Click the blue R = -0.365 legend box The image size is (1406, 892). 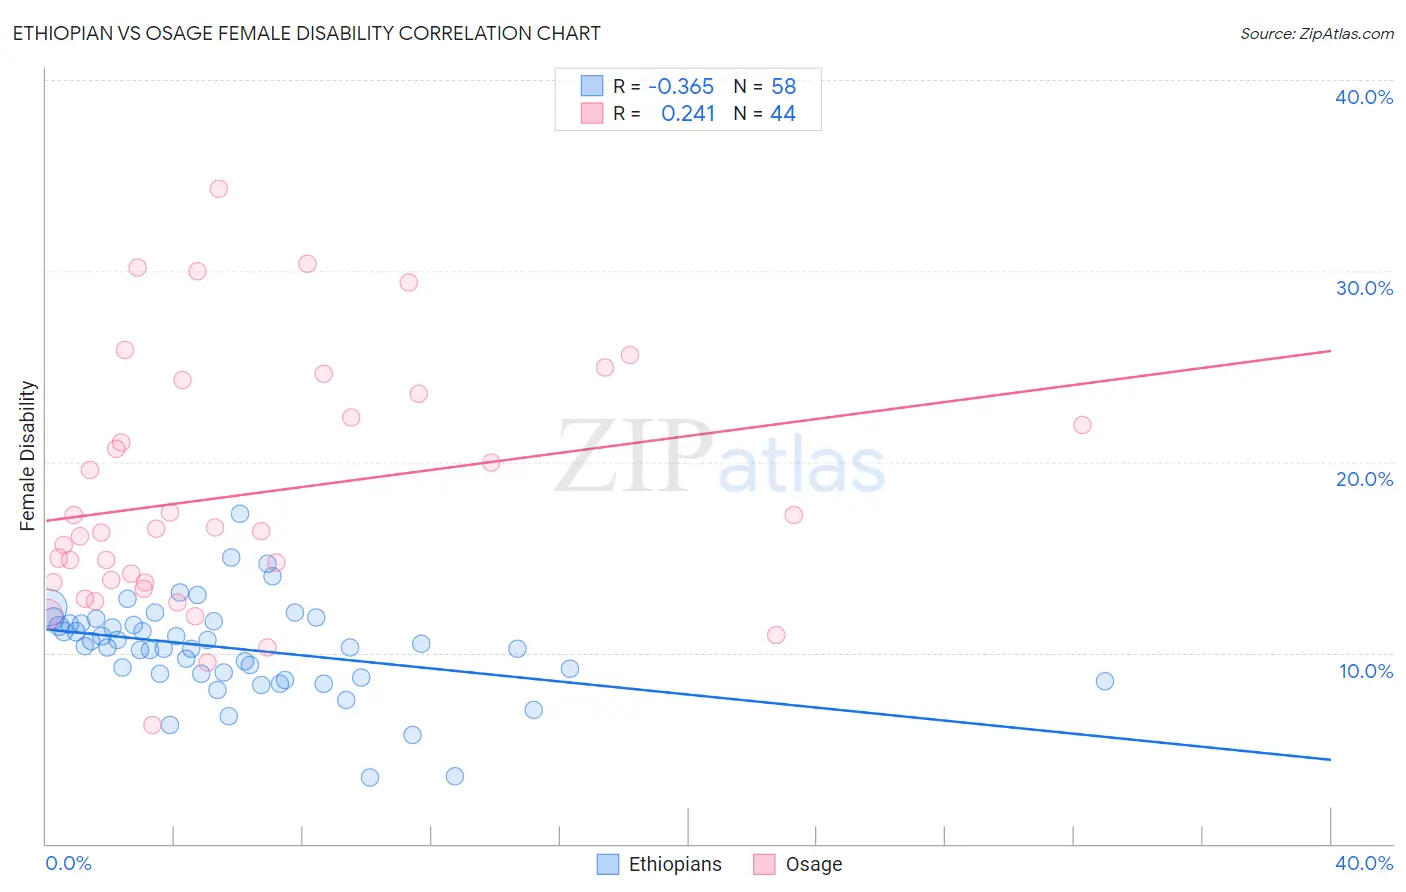[x=592, y=86]
